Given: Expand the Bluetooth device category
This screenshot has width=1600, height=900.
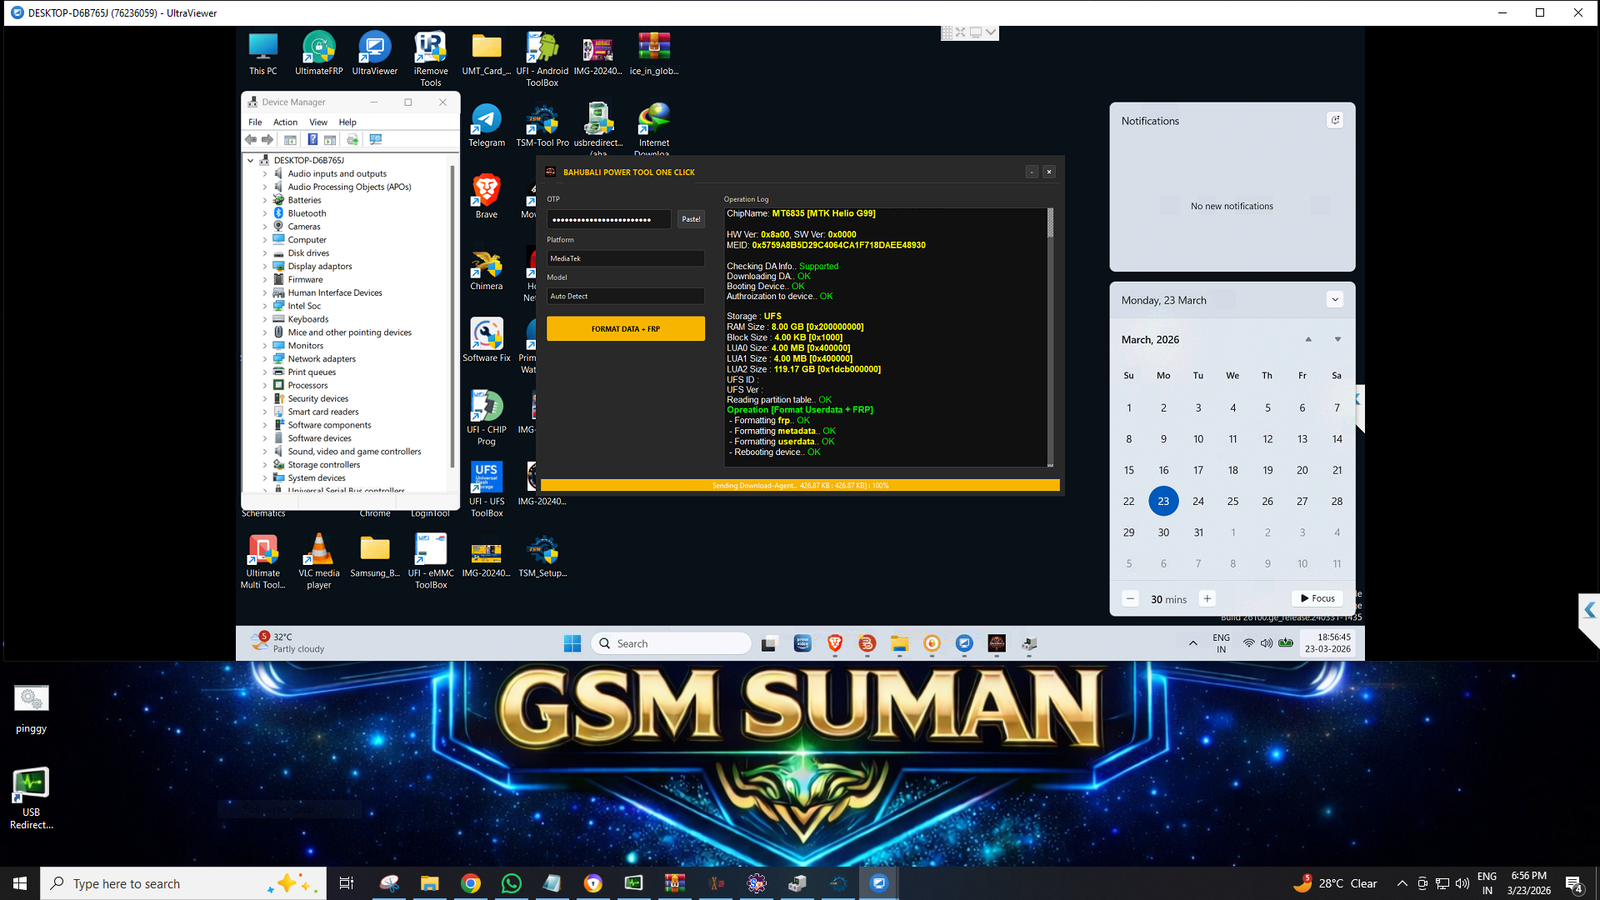Looking at the screenshot, I should [265, 213].
